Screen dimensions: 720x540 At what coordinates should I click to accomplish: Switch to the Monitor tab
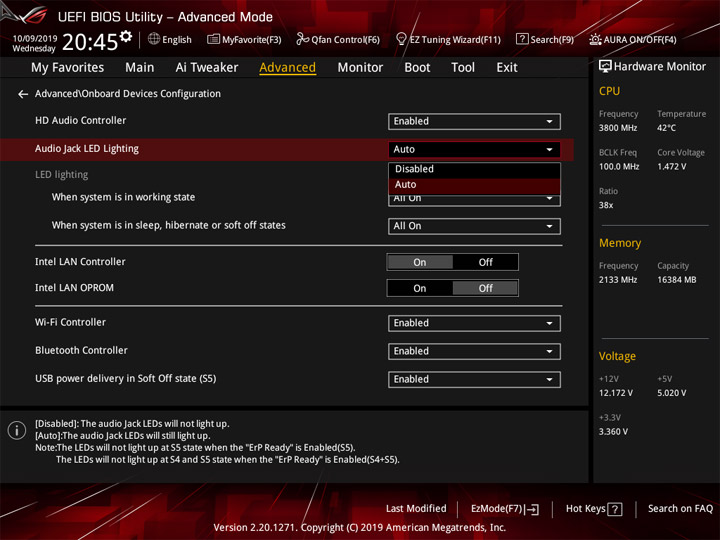[360, 68]
